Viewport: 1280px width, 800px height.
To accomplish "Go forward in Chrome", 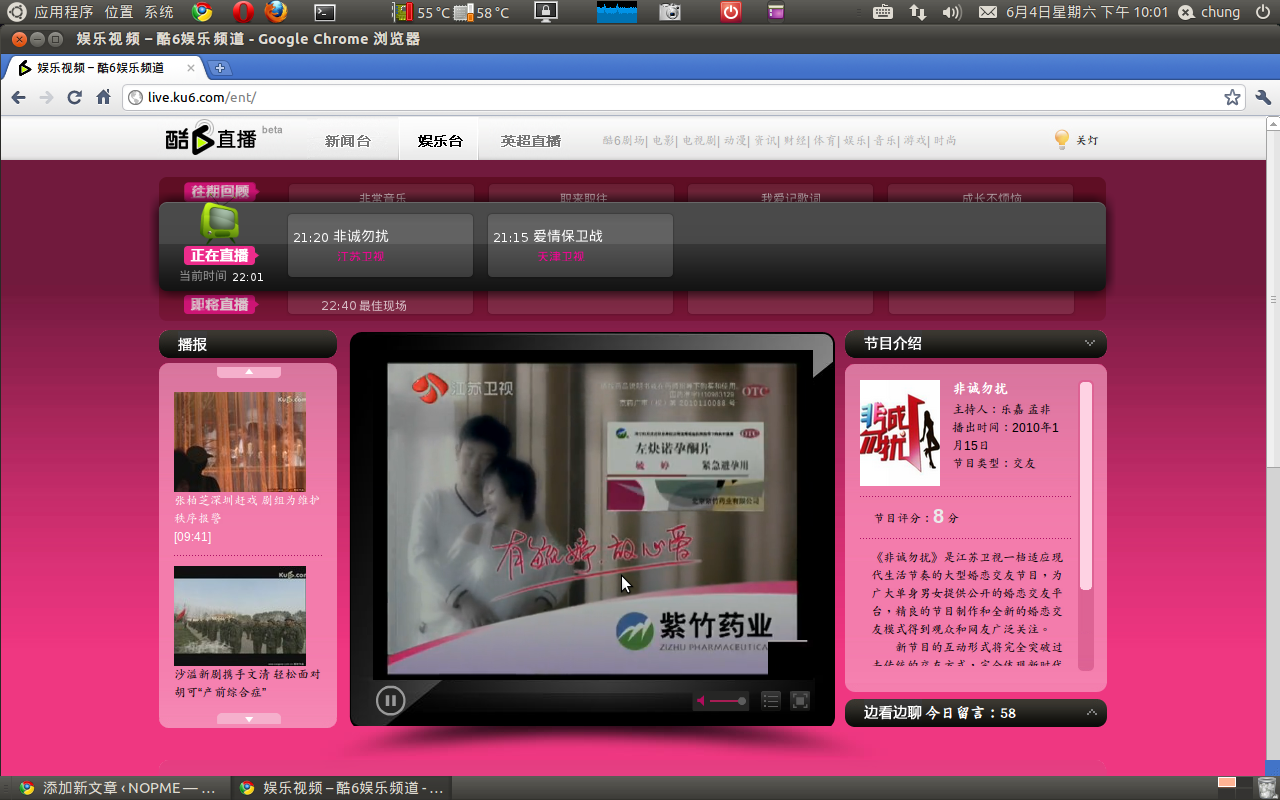I will tap(46, 97).
